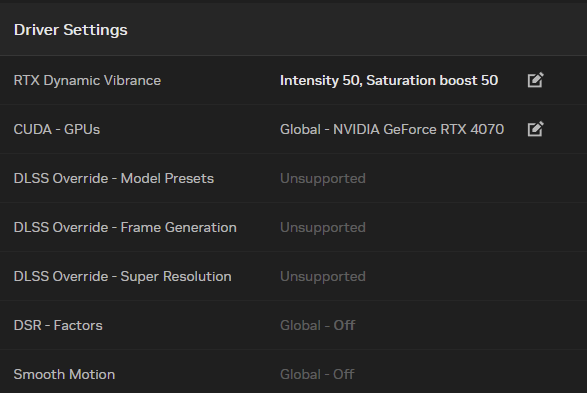Click the Intensity 50 value text

tap(320, 80)
